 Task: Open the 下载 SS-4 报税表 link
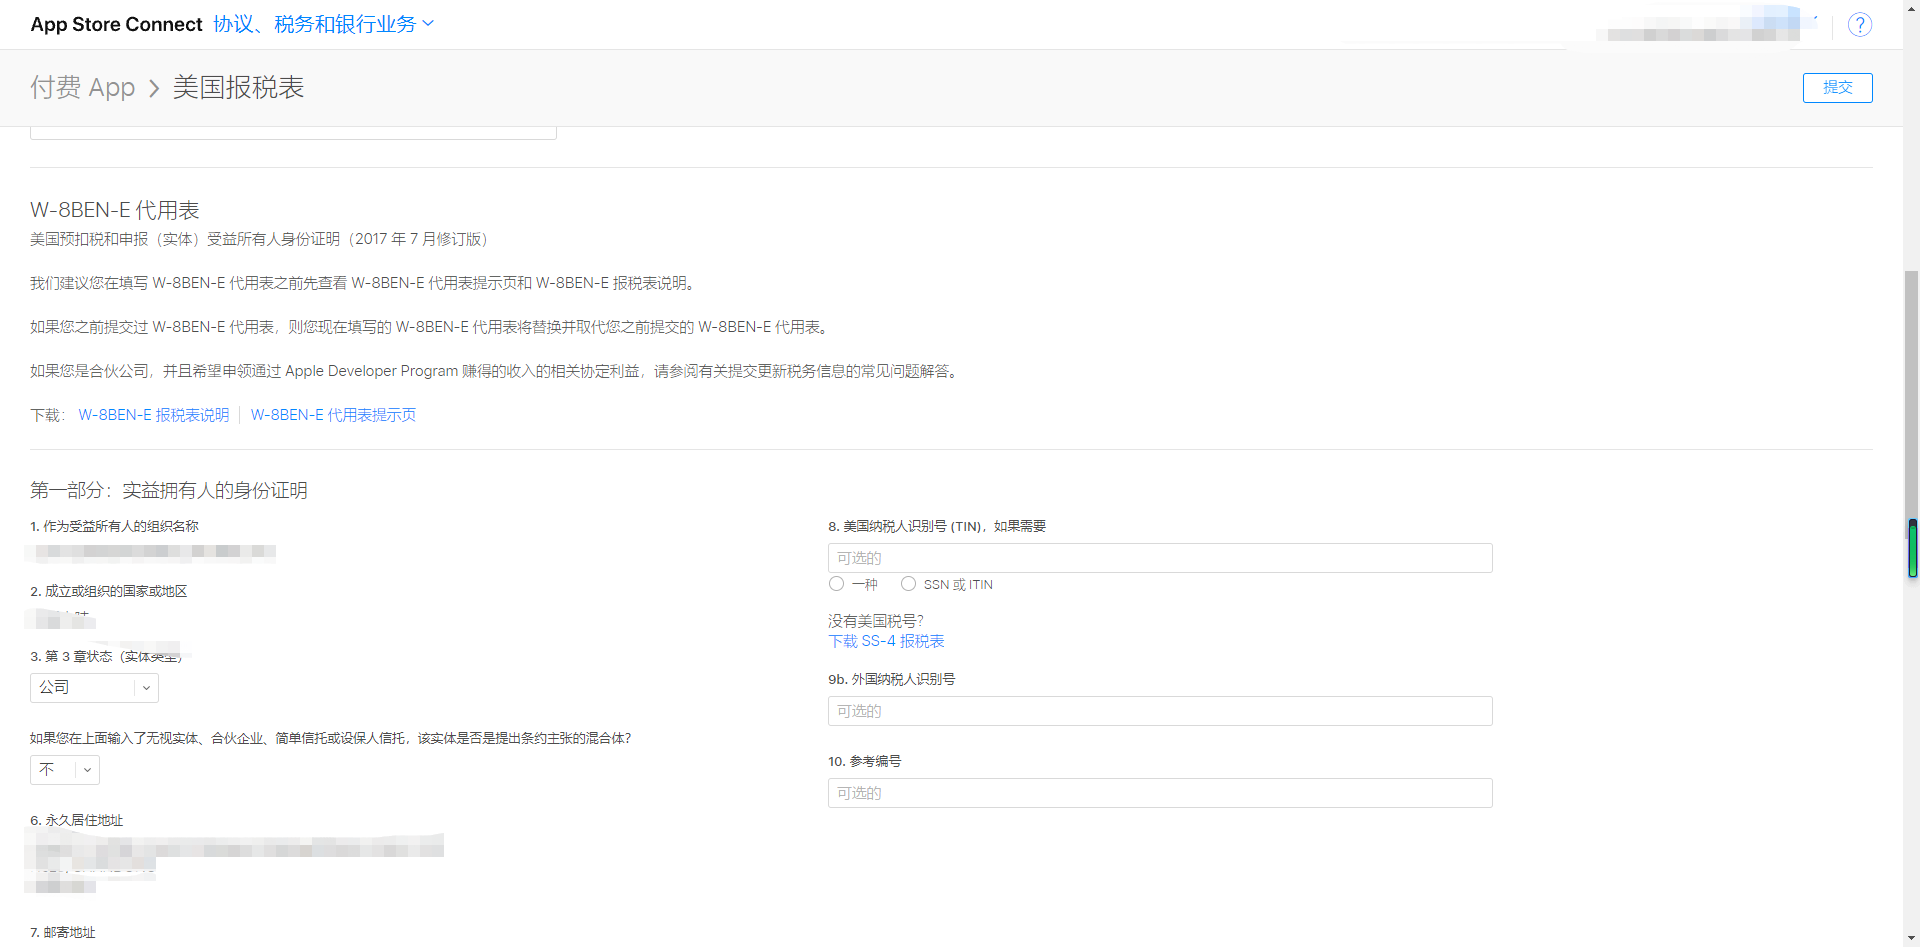coord(886,642)
